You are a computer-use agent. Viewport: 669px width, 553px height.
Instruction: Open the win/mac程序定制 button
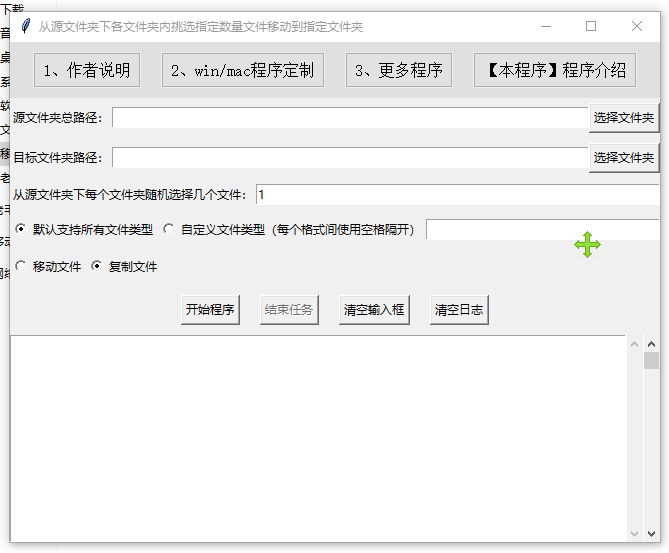click(x=242, y=70)
